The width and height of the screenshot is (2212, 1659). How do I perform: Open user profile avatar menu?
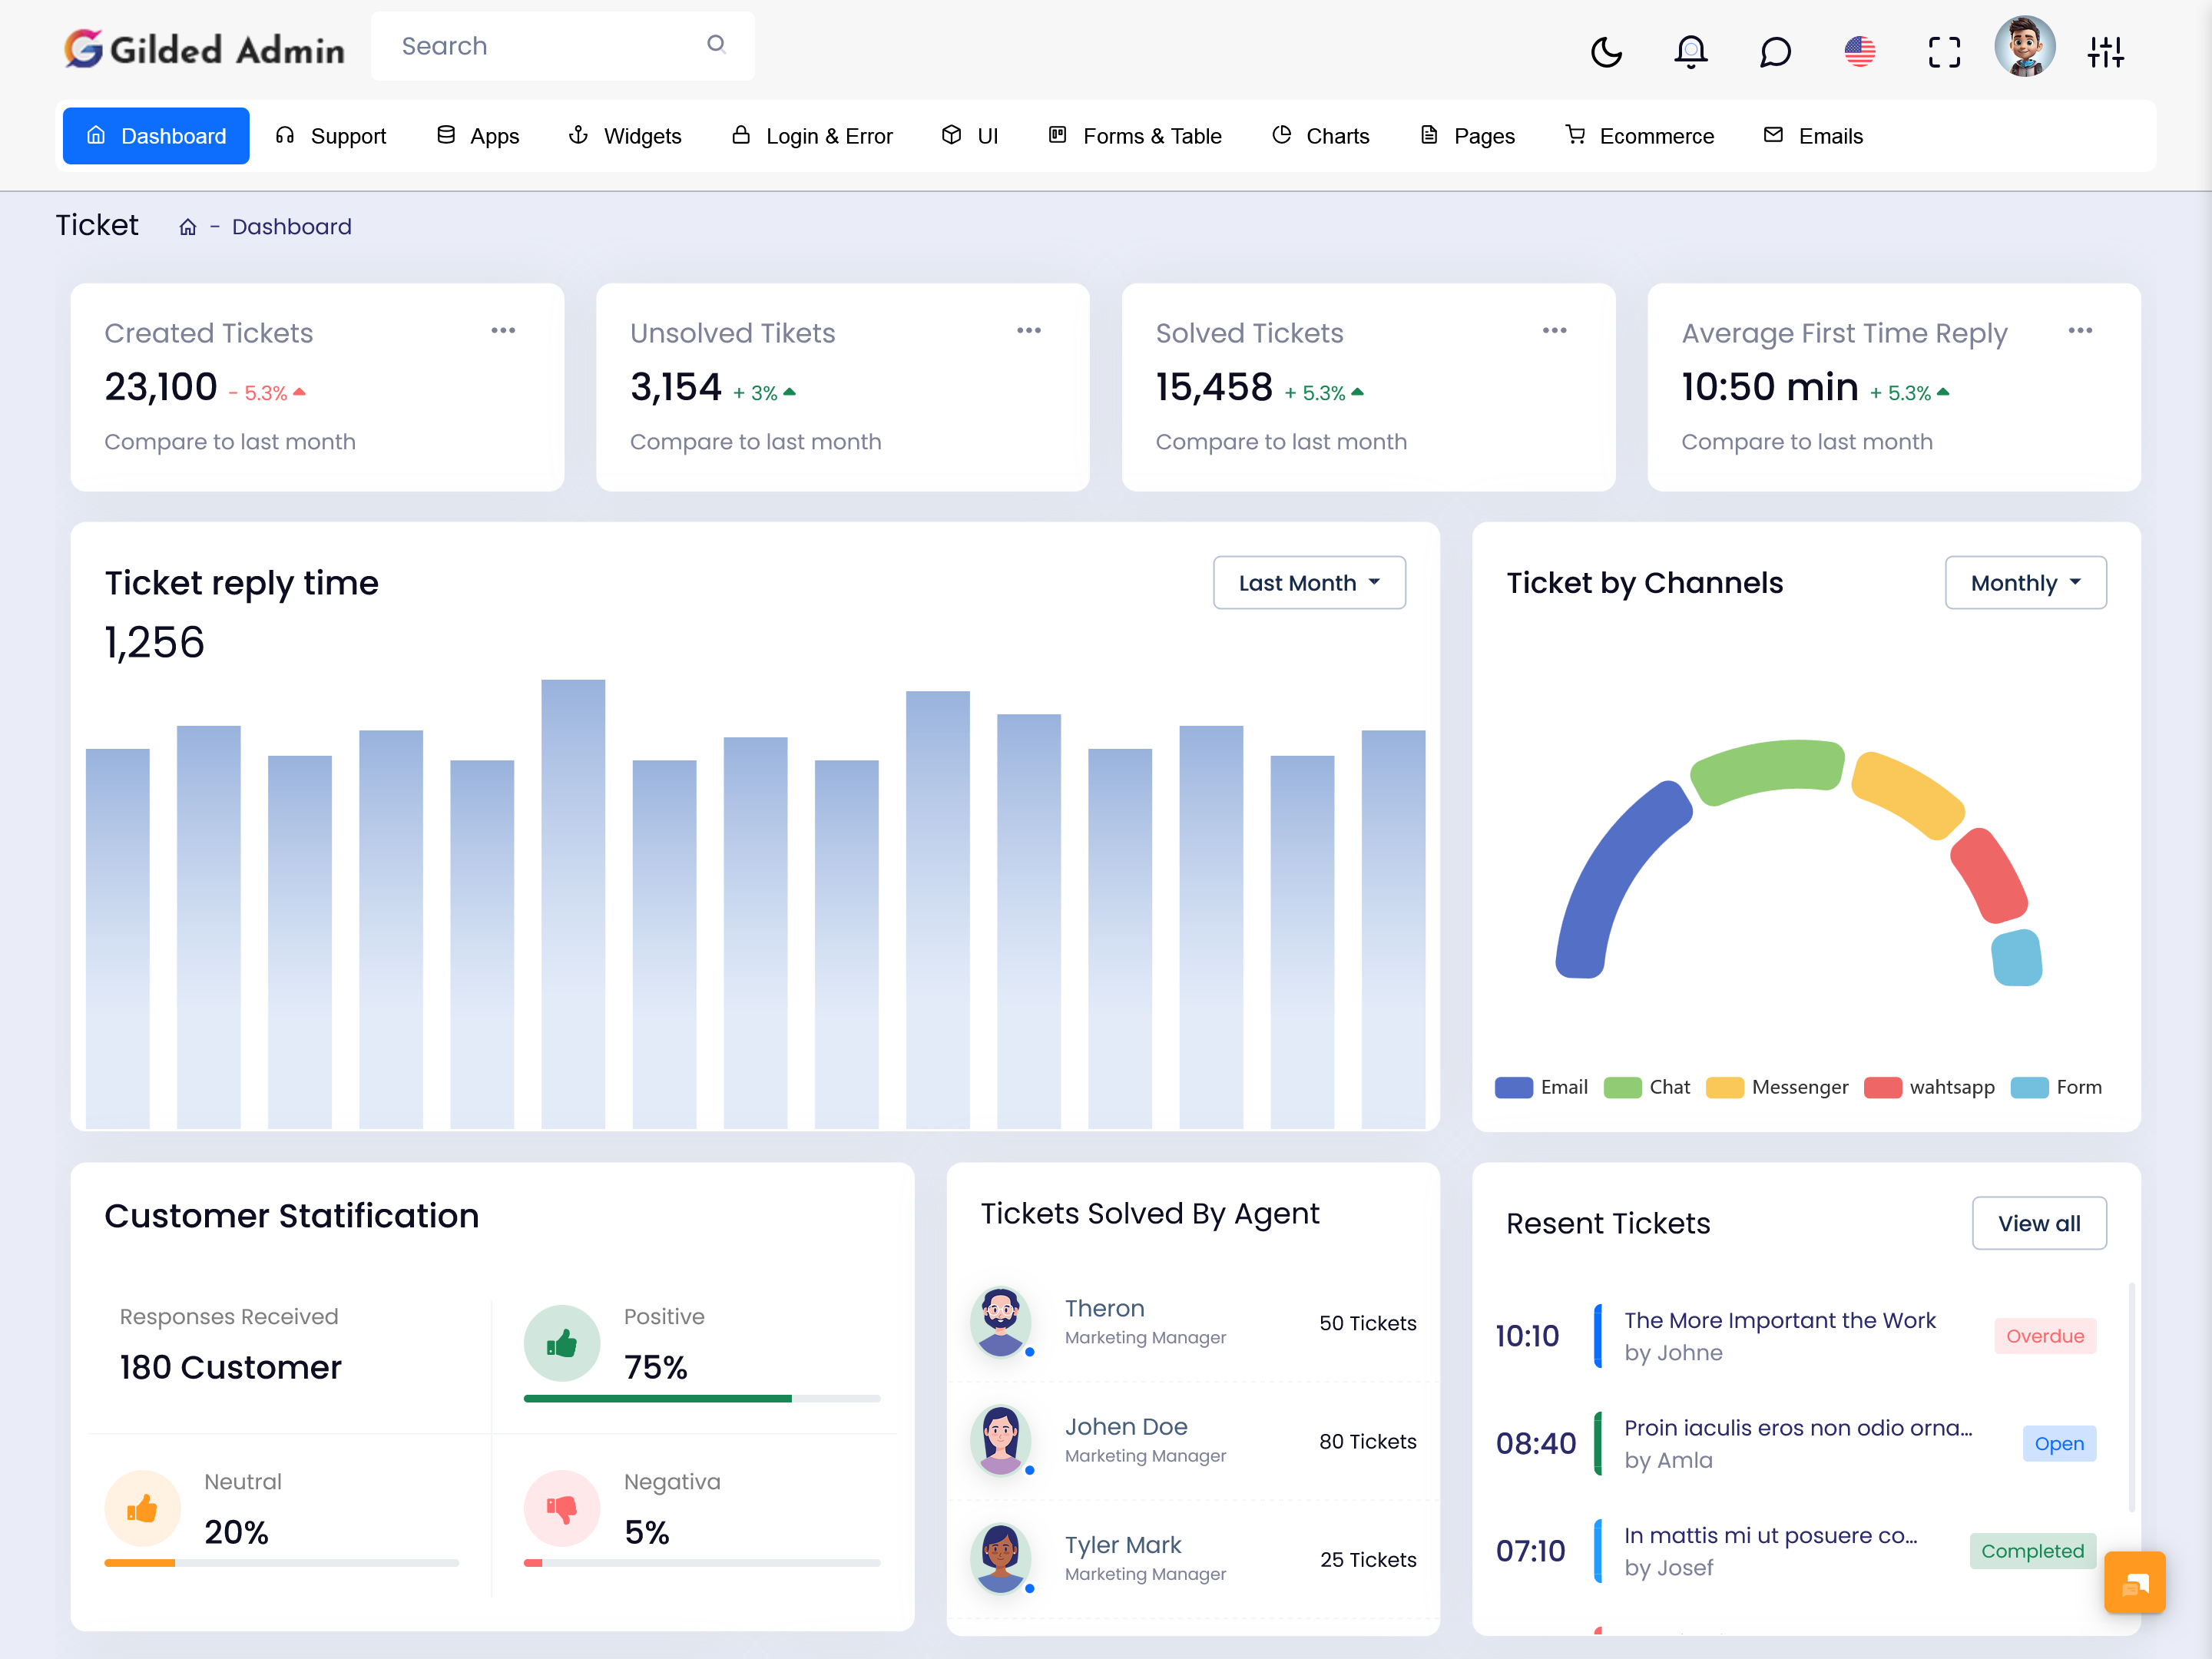(2025, 46)
